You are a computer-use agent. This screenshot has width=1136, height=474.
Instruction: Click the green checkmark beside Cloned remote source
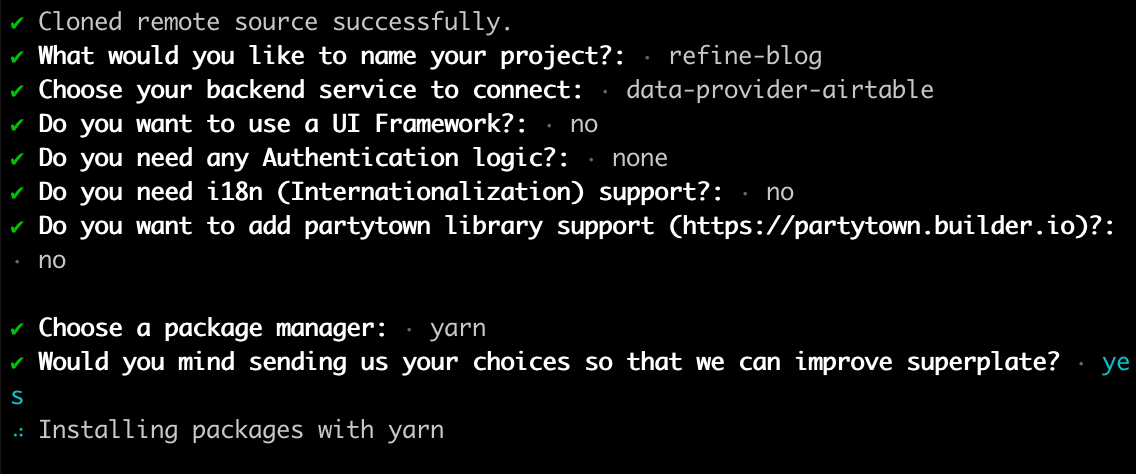18,23
